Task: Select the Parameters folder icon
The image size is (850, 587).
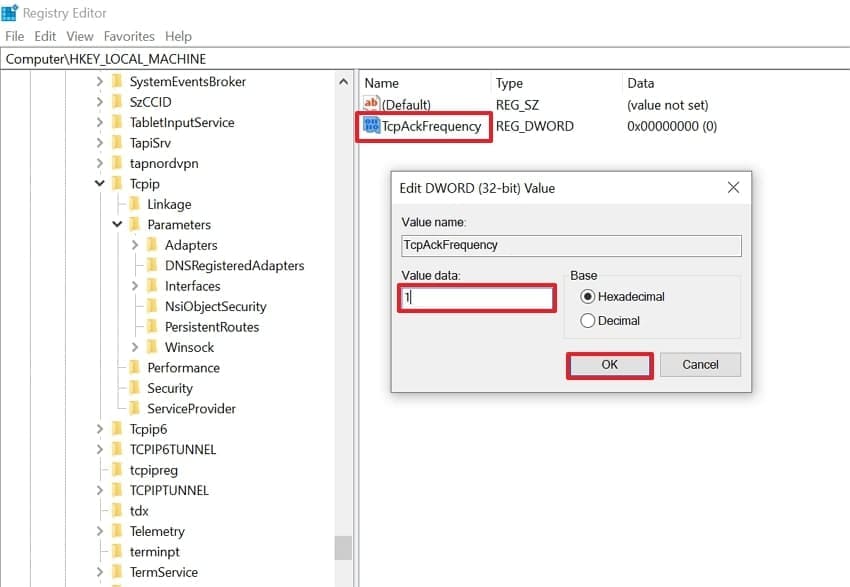Action: pyautogui.click(x=134, y=224)
